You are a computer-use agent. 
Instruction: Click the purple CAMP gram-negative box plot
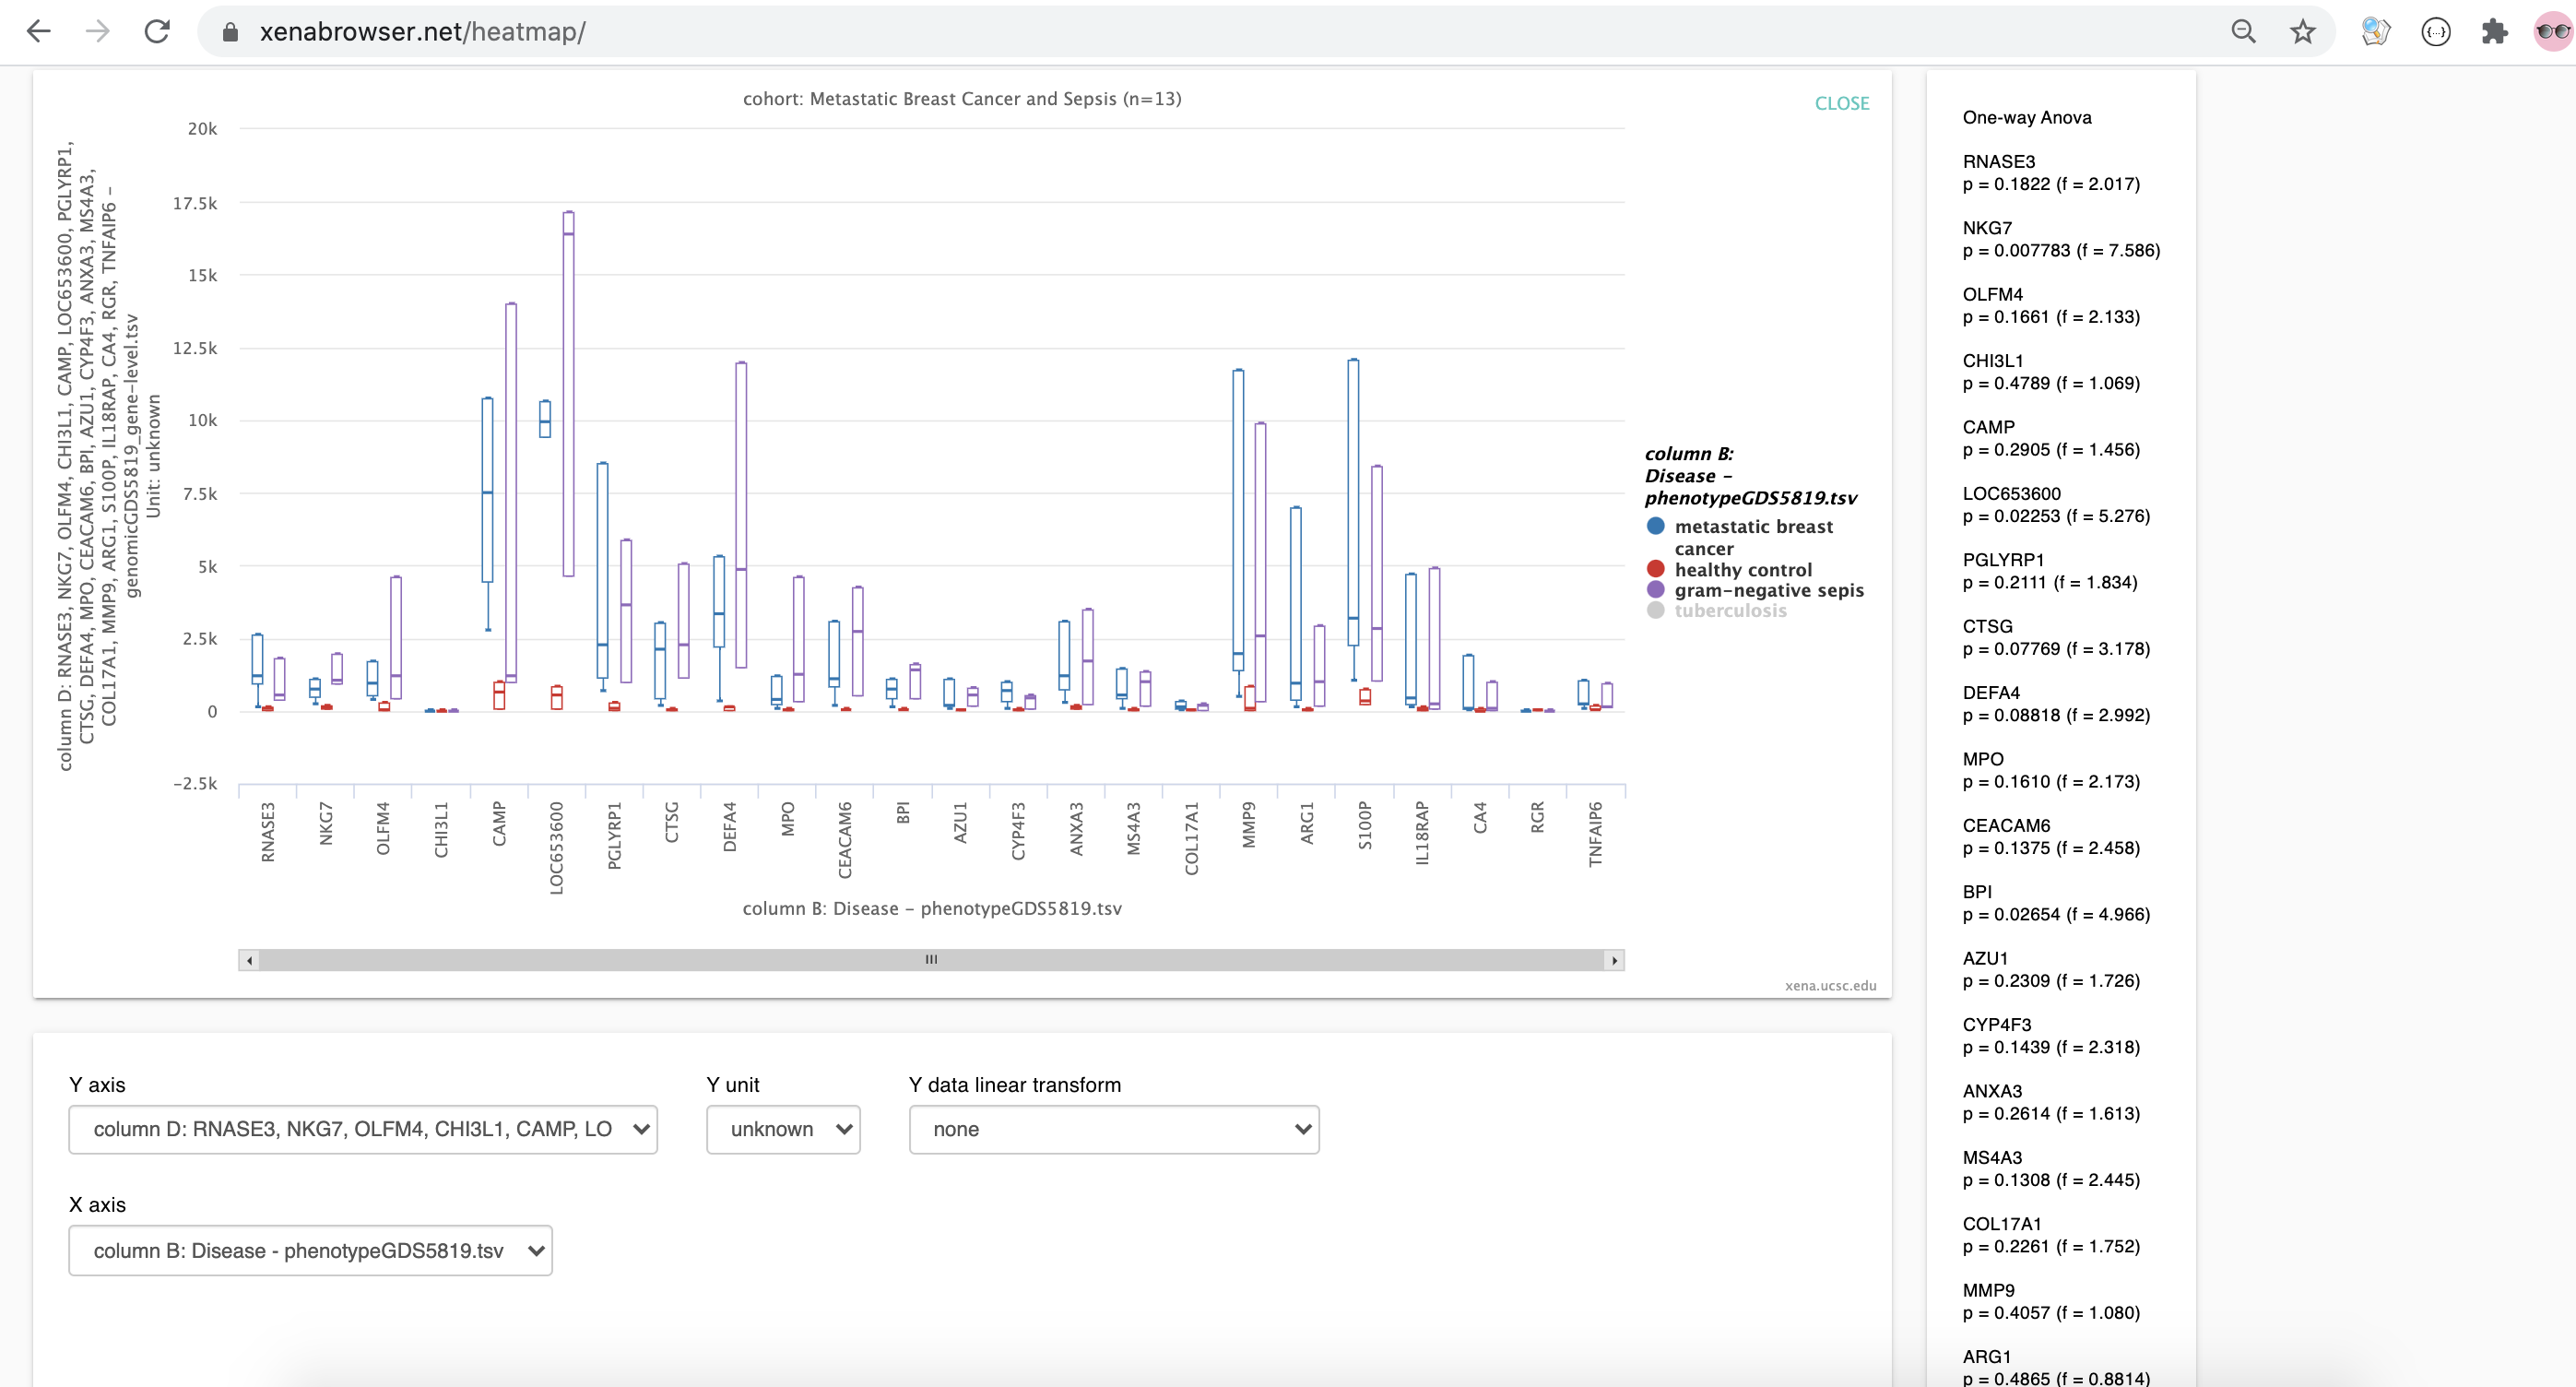511,492
